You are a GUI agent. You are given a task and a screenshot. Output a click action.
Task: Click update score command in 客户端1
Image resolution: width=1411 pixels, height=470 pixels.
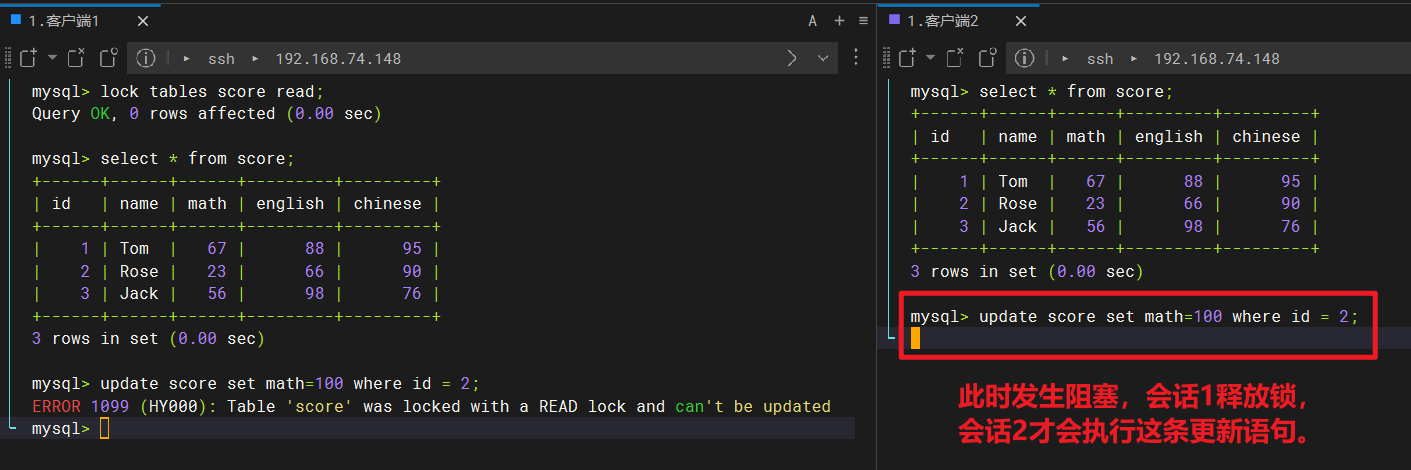click(290, 384)
